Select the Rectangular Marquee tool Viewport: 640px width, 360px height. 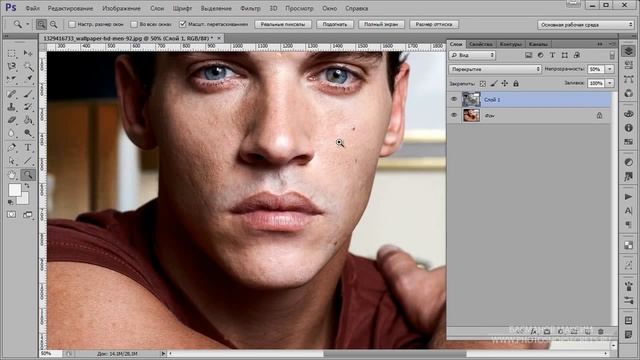tap(11, 53)
